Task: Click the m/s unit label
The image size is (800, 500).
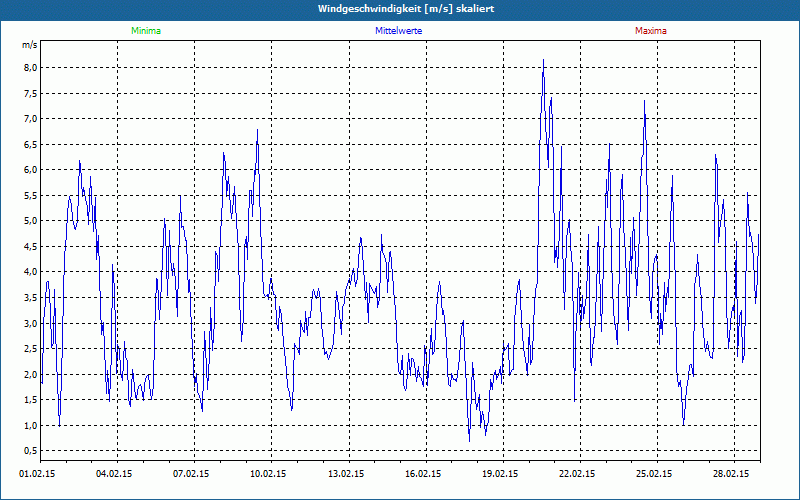Action: click(x=30, y=45)
